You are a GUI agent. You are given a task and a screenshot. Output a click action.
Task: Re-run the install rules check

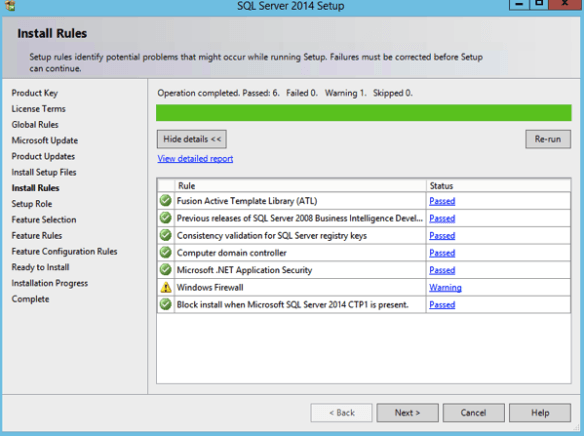pos(548,139)
